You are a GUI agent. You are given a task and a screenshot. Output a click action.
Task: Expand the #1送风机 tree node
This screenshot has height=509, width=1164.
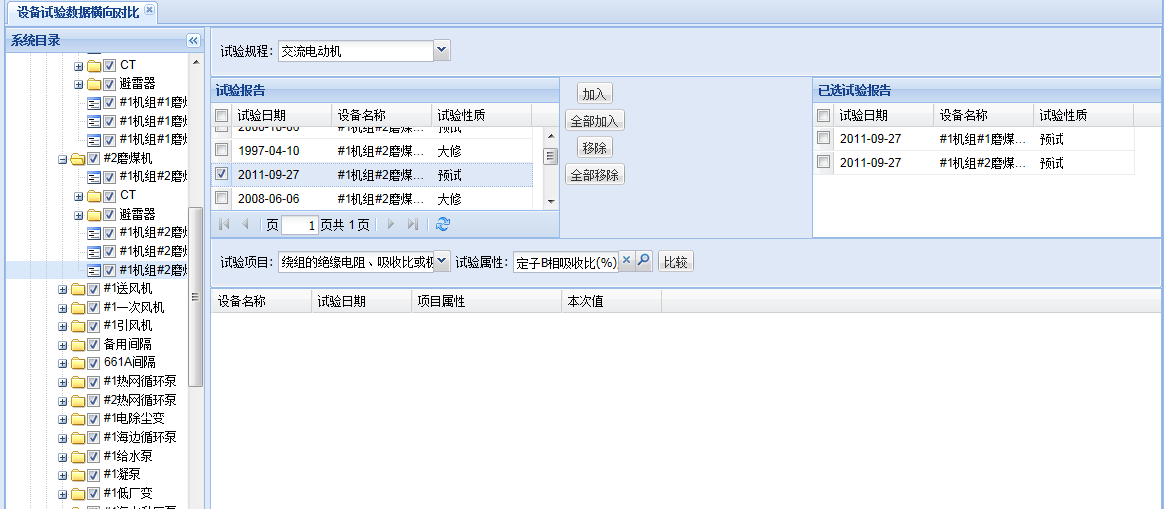click(x=63, y=289)
